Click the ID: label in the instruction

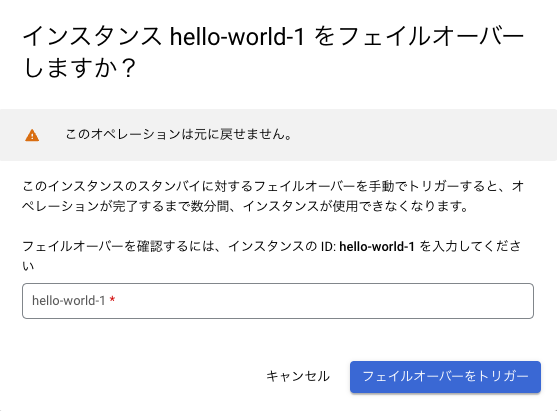point(328,246)
